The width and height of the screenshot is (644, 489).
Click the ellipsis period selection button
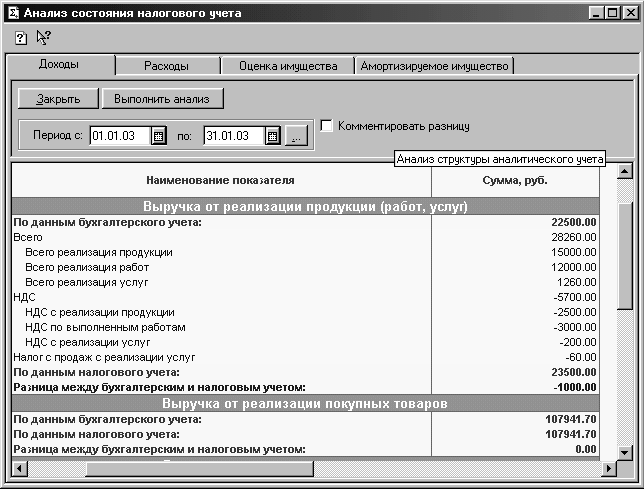(x=296, y=136)
